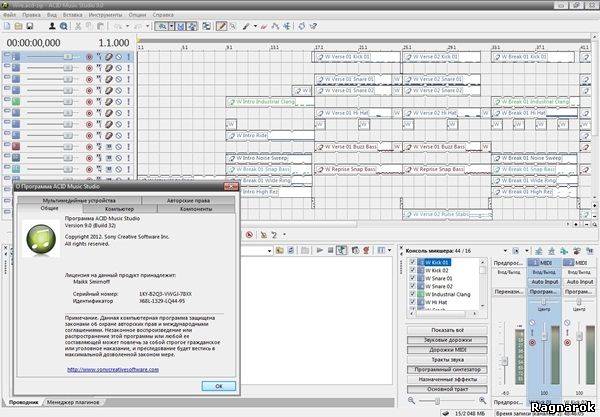Image resolution: width=600 pixels, height=417 pixels.
Task: Click the Программный синтезатор button
Action: coord(447,370)
